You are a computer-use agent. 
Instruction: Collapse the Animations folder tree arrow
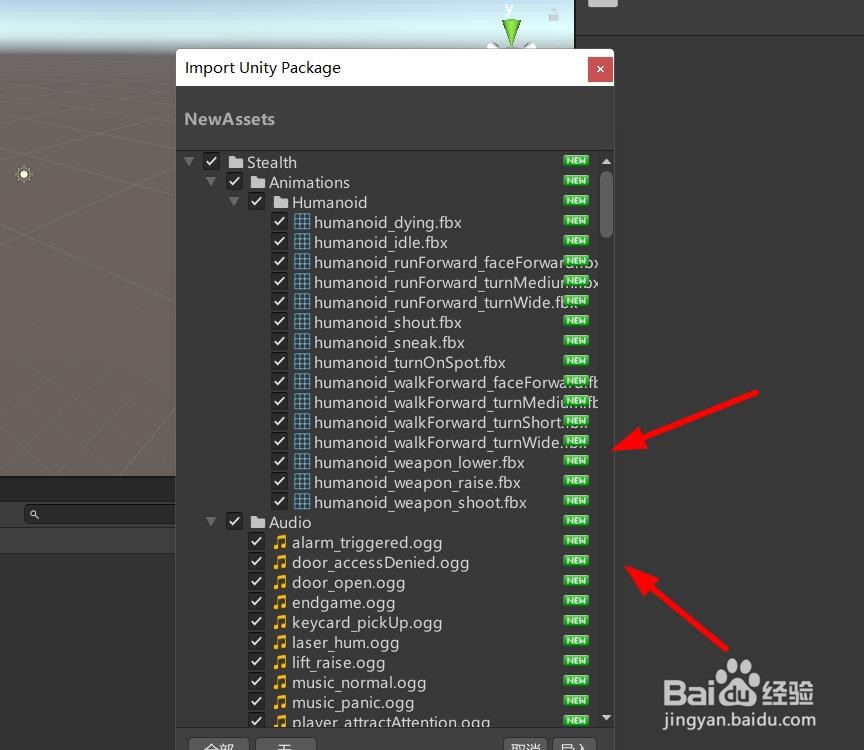click(x=211, y=181)
